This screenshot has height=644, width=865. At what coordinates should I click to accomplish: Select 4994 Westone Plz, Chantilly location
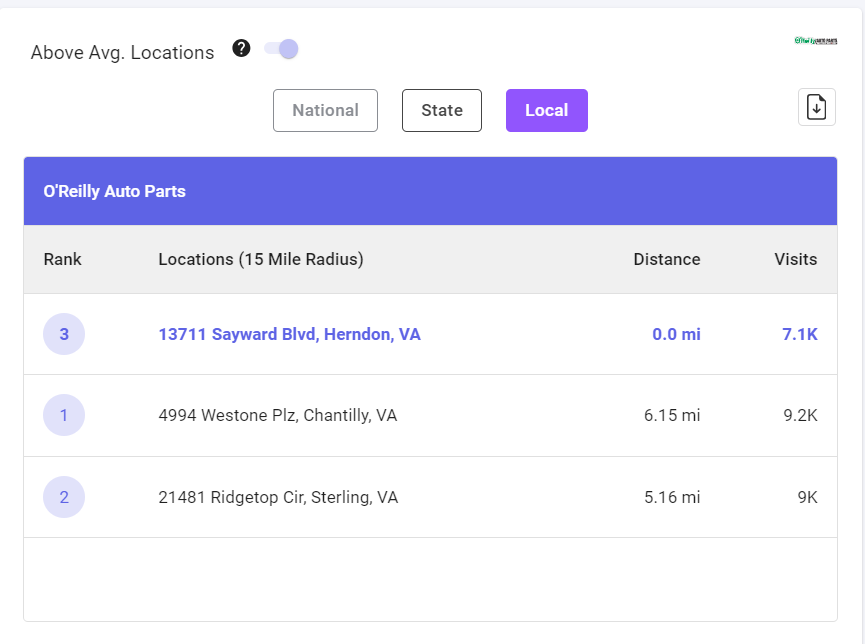click(277, 415)
